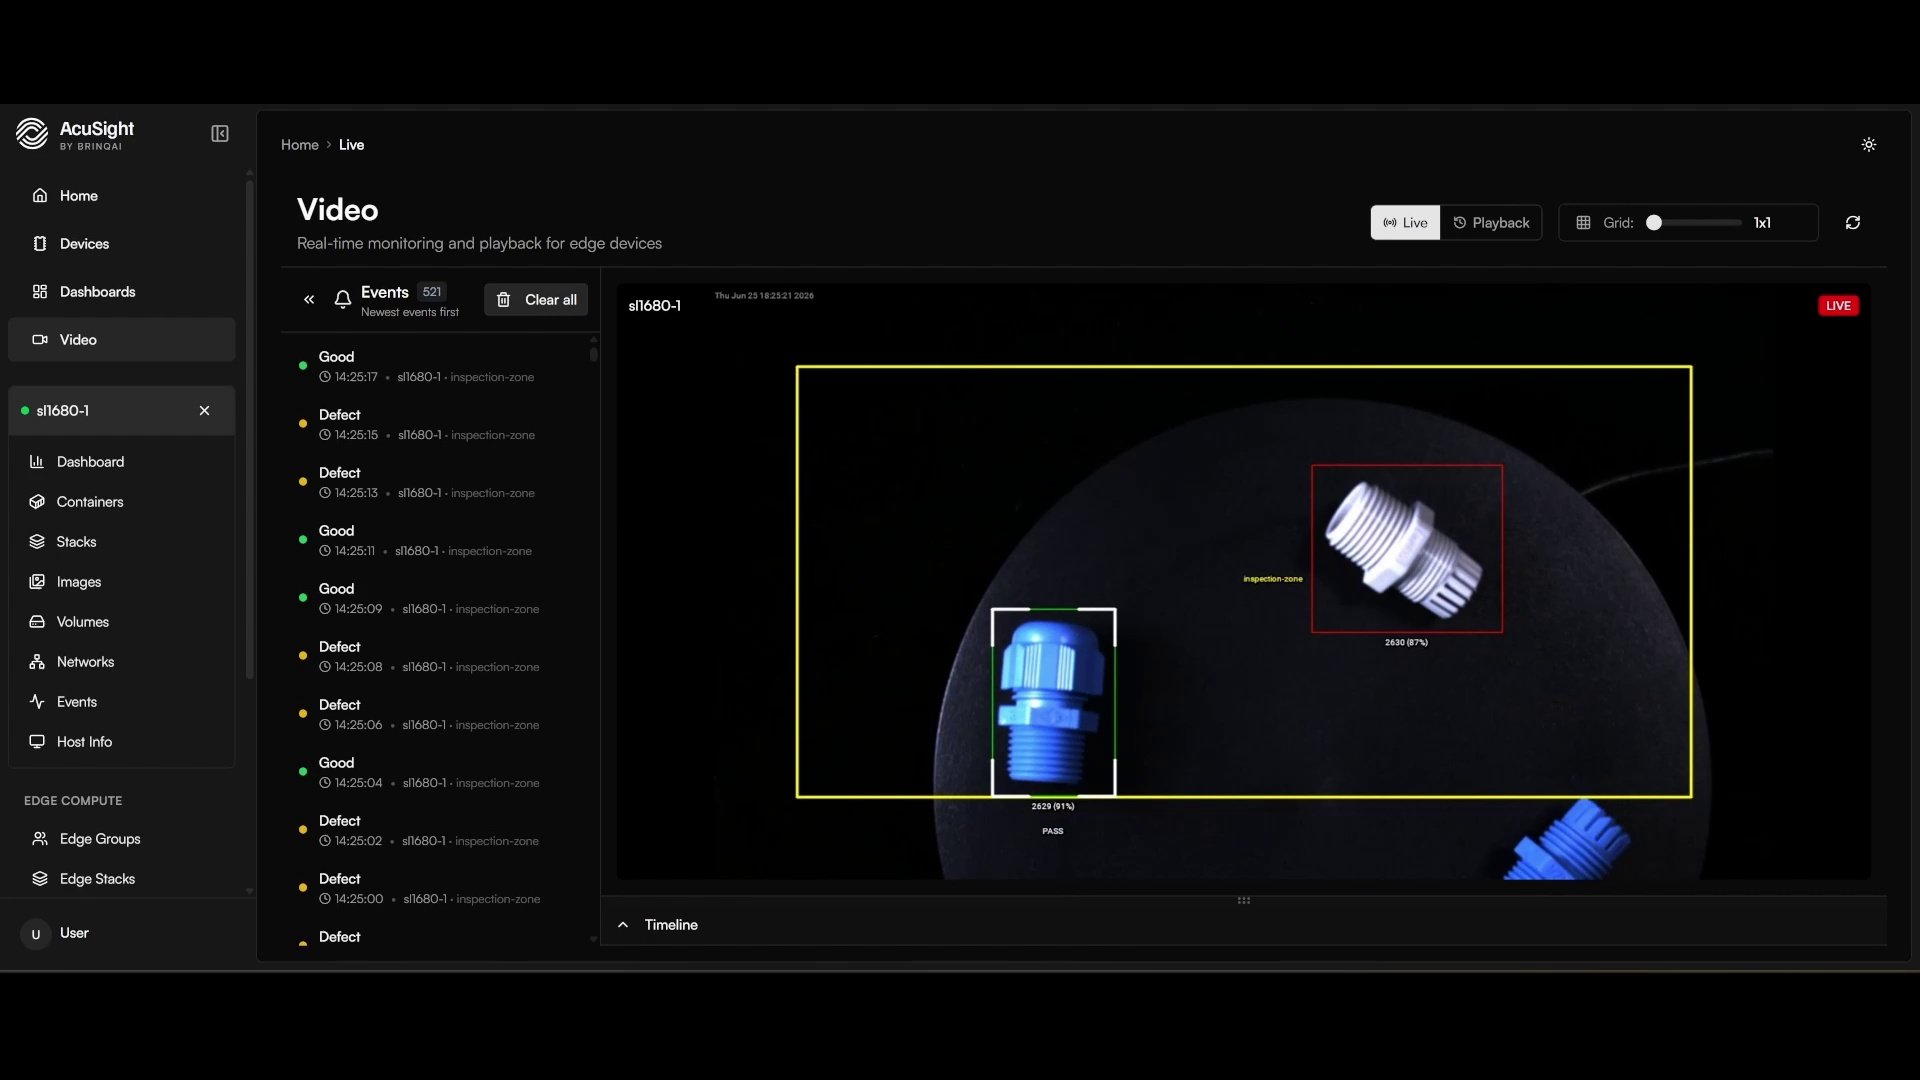
Task: Select the Good event at 14:25:17
Action: [436, 367]
